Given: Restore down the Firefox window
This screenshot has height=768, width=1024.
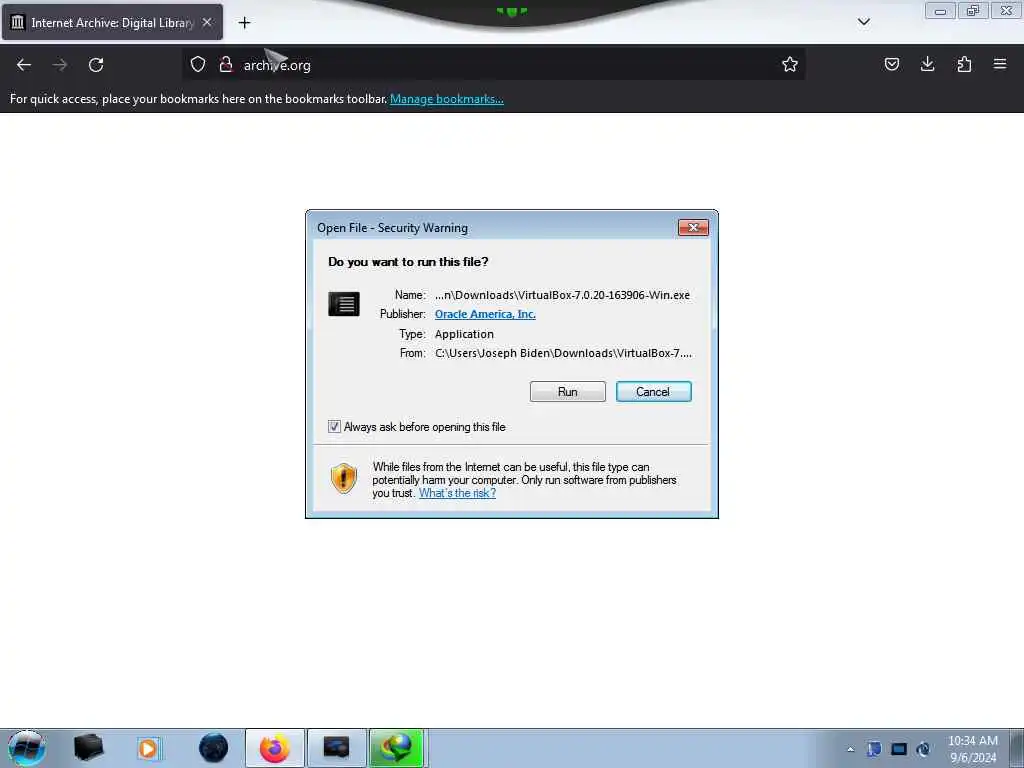Looking at the screenshot, I should (973, 10).
